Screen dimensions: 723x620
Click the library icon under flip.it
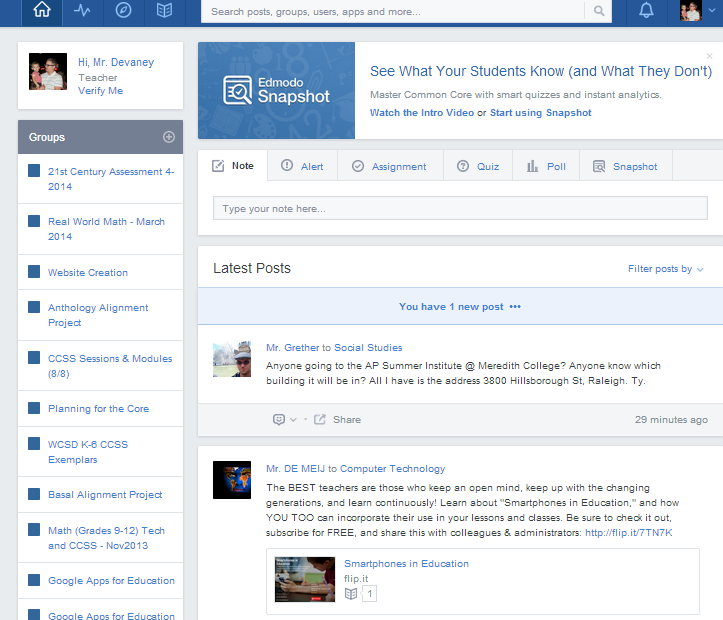pos(351,594)
